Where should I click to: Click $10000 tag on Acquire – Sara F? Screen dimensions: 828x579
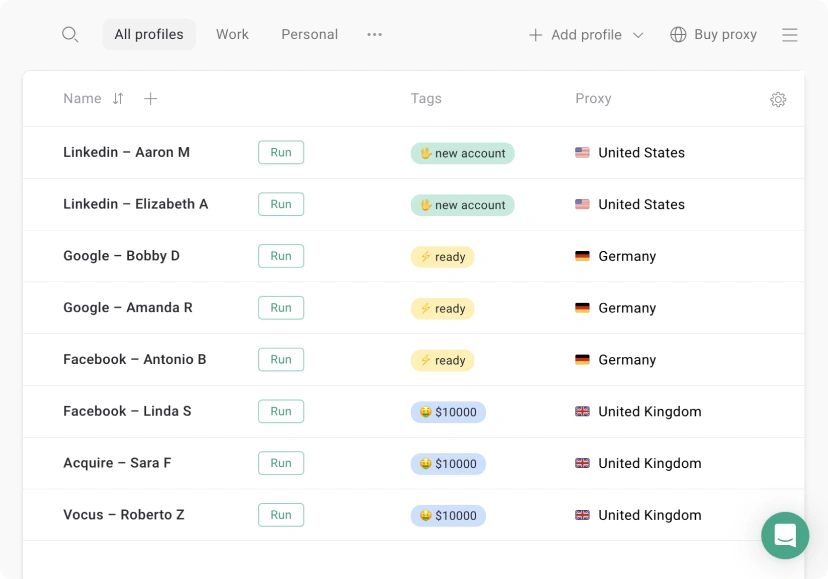pyautogui.click(x=448, y=464)
